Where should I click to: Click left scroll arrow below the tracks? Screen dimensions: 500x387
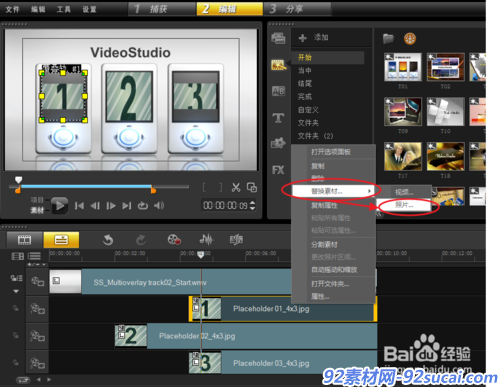coord(39,380)
